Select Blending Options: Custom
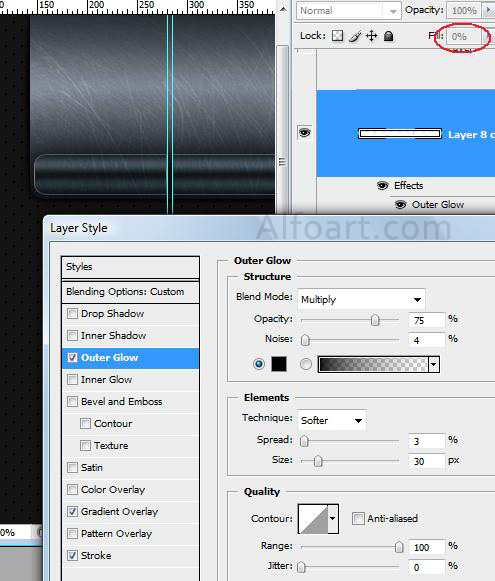The width and height of the screenshot is (495, 581). [130, 292]
